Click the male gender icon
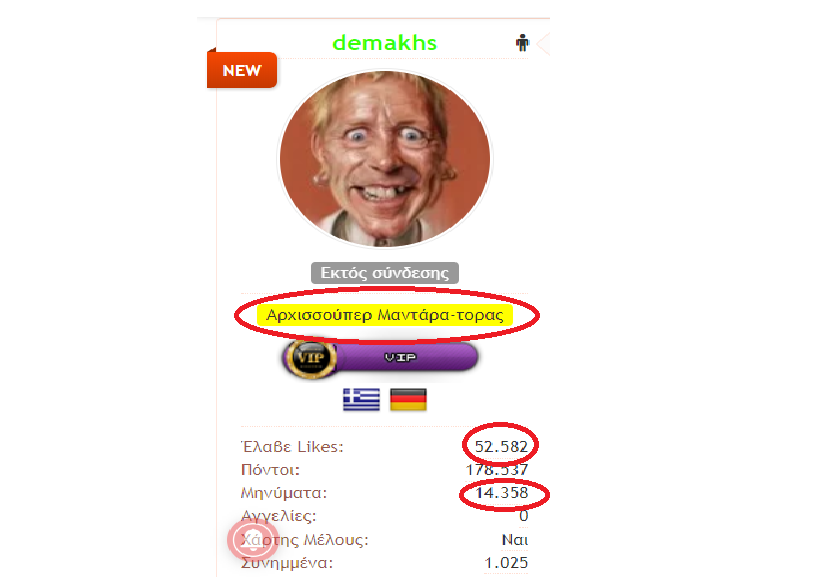 [x=522, y=42]
